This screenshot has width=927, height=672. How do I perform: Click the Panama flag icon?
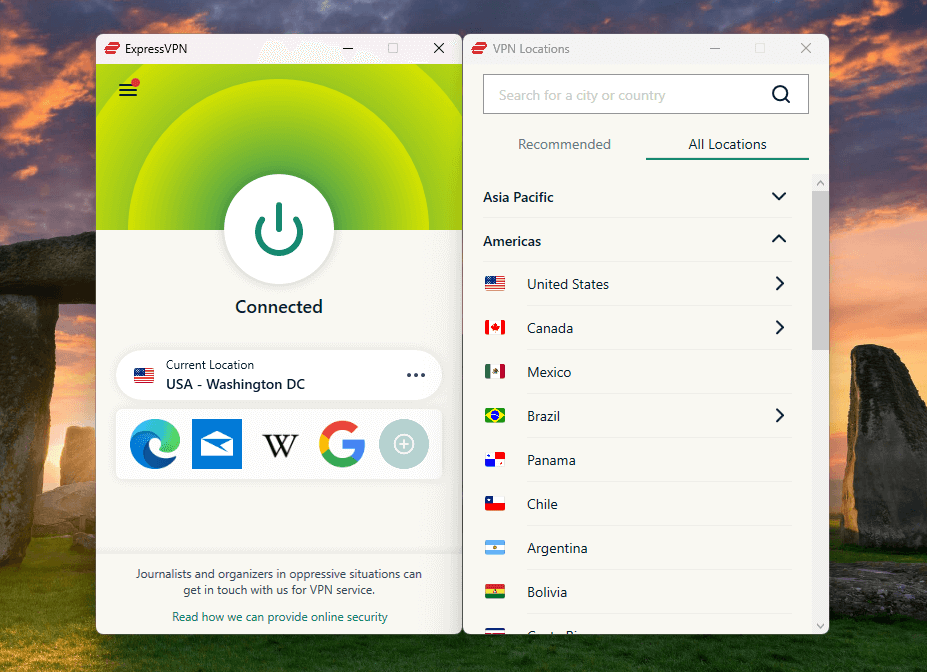(495, 460)
